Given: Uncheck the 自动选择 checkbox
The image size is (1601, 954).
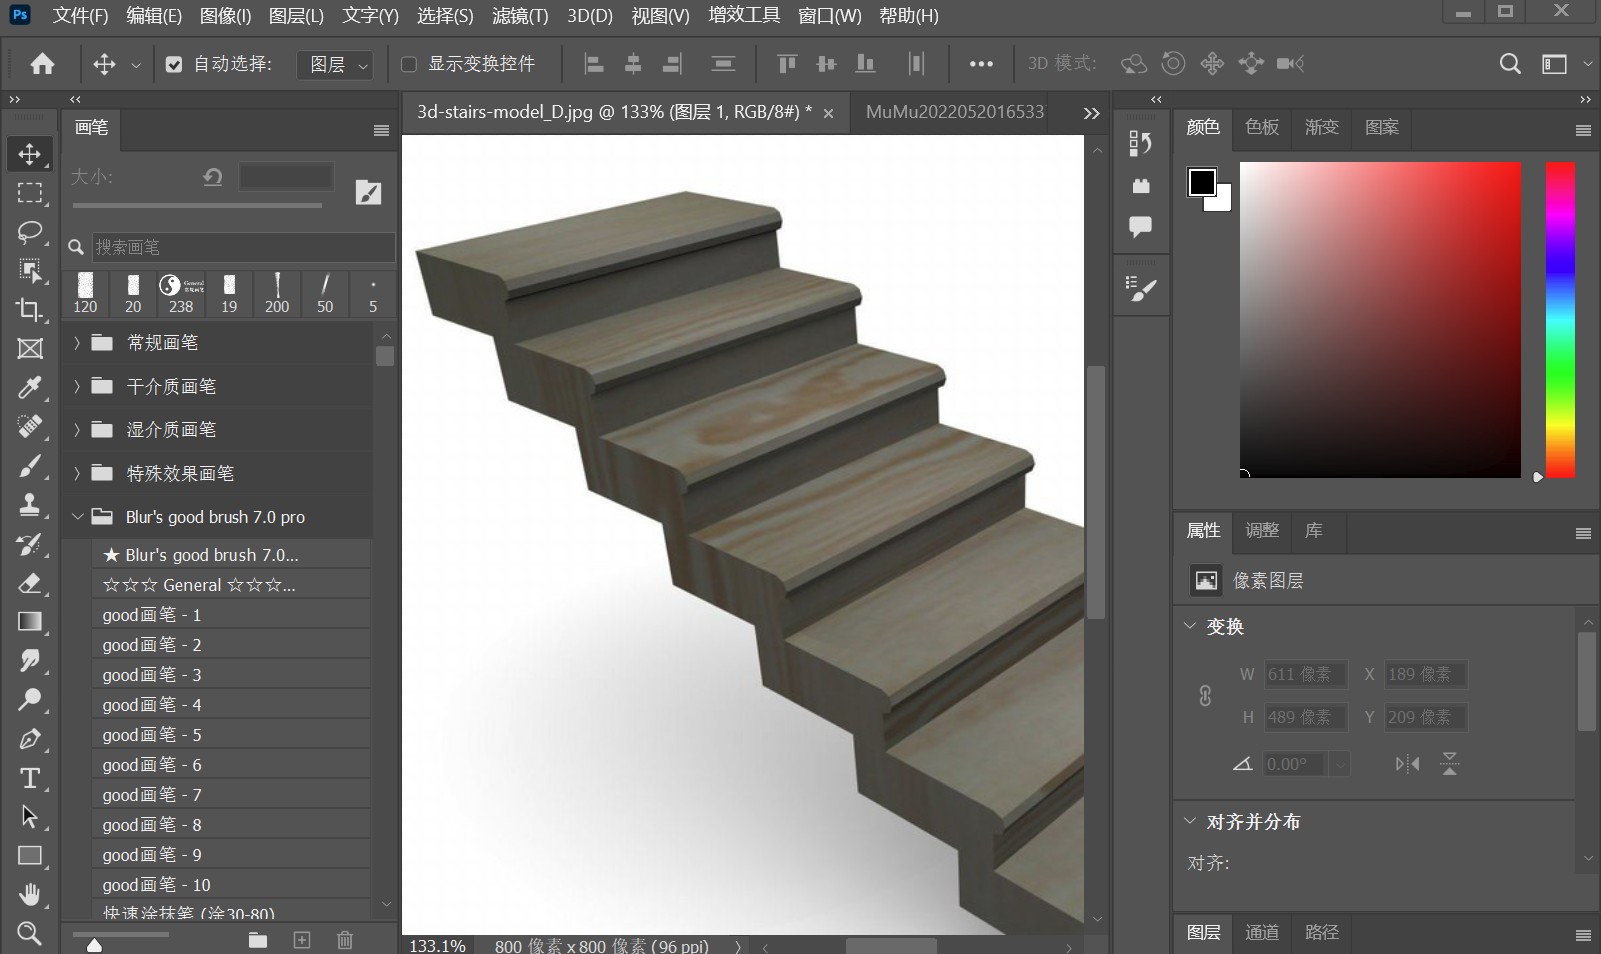Looking at the screenshot, I should (174, 64).
